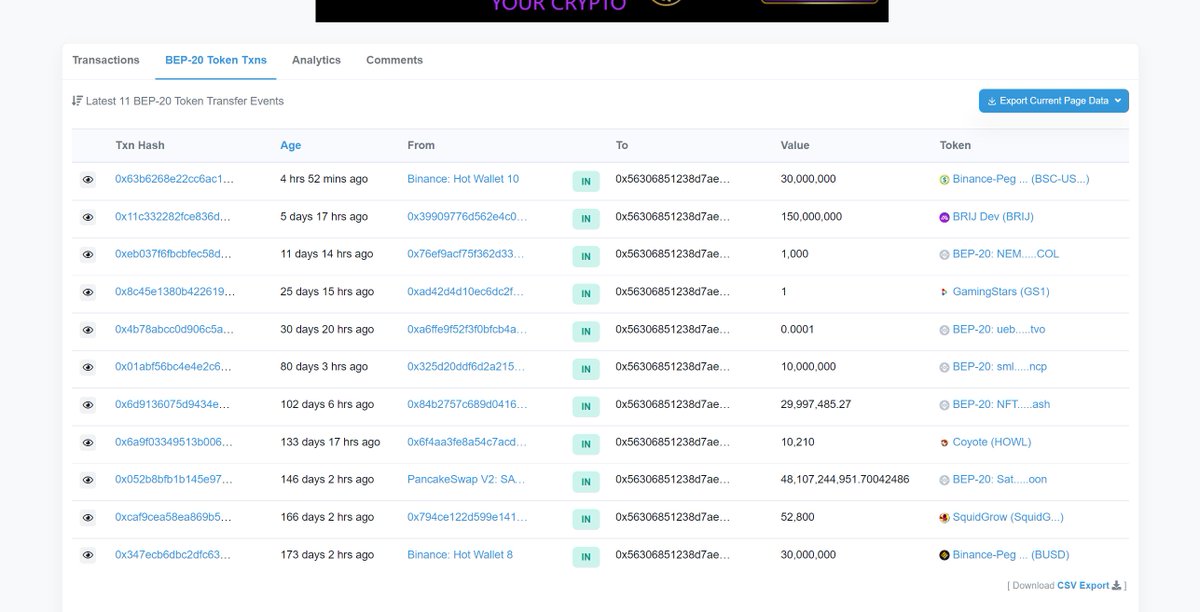Click the GamingStars token logo icon
The height and width of the screenshot is (612, 1200).
point(944,293)
